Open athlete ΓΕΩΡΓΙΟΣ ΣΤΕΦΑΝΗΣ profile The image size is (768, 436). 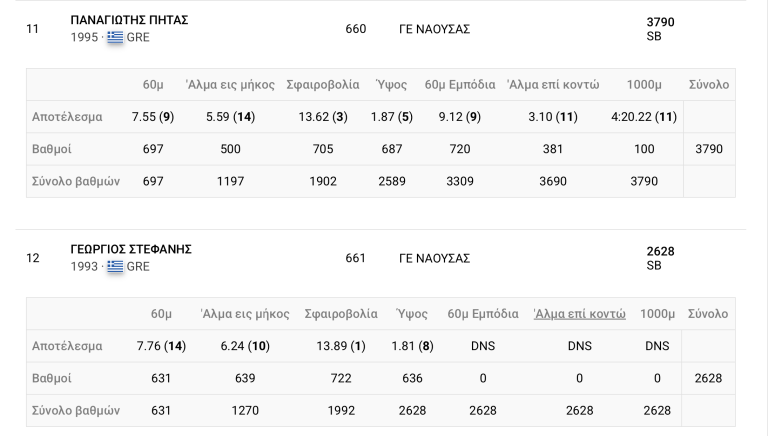point(131,249)
